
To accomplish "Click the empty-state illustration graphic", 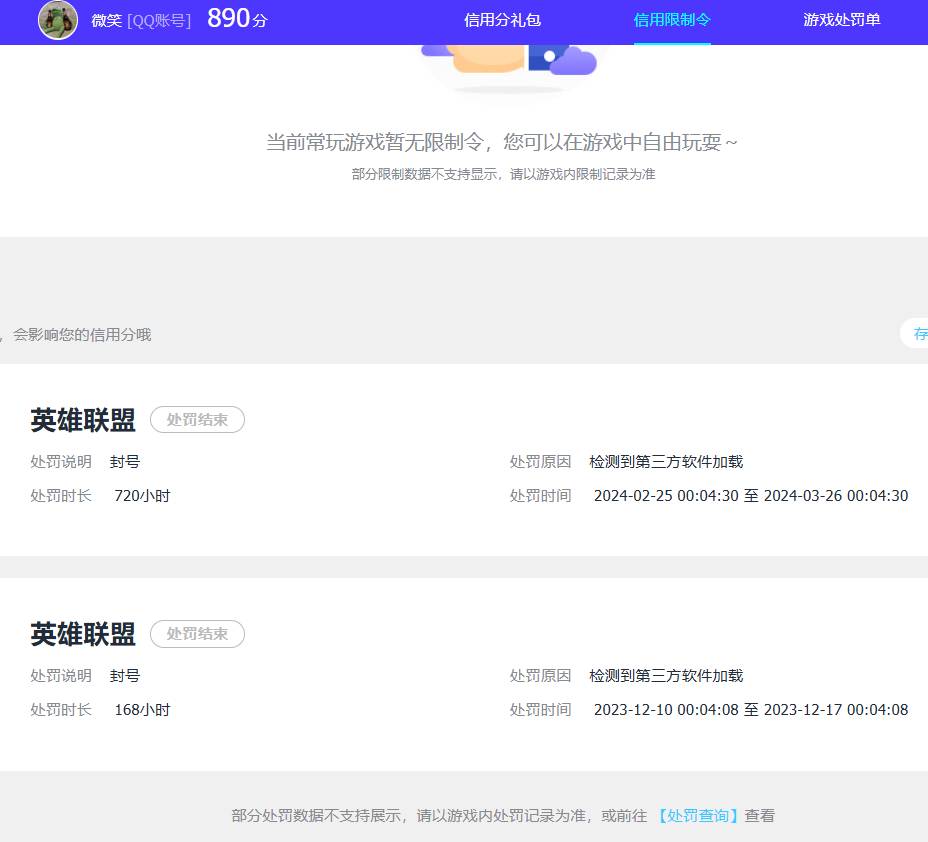I will [510, 68].
